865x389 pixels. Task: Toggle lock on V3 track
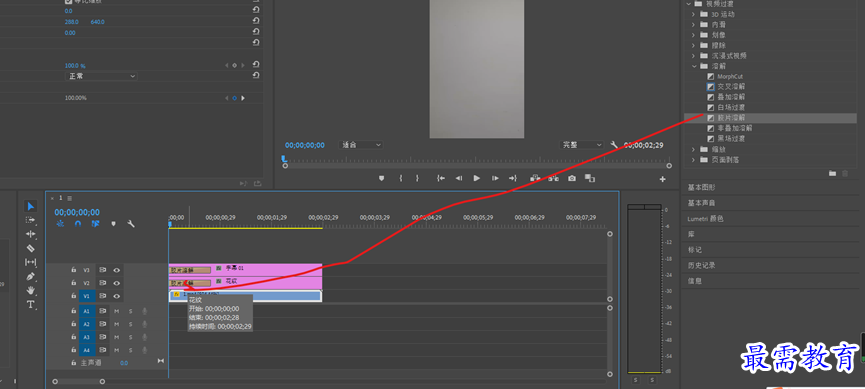[x=73, y=270]
